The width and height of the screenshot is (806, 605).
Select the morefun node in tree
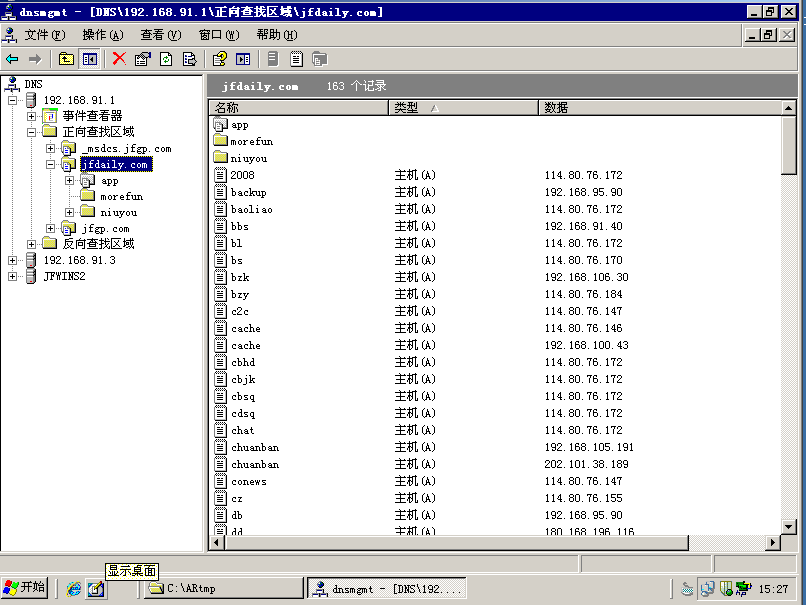point(121,196)
